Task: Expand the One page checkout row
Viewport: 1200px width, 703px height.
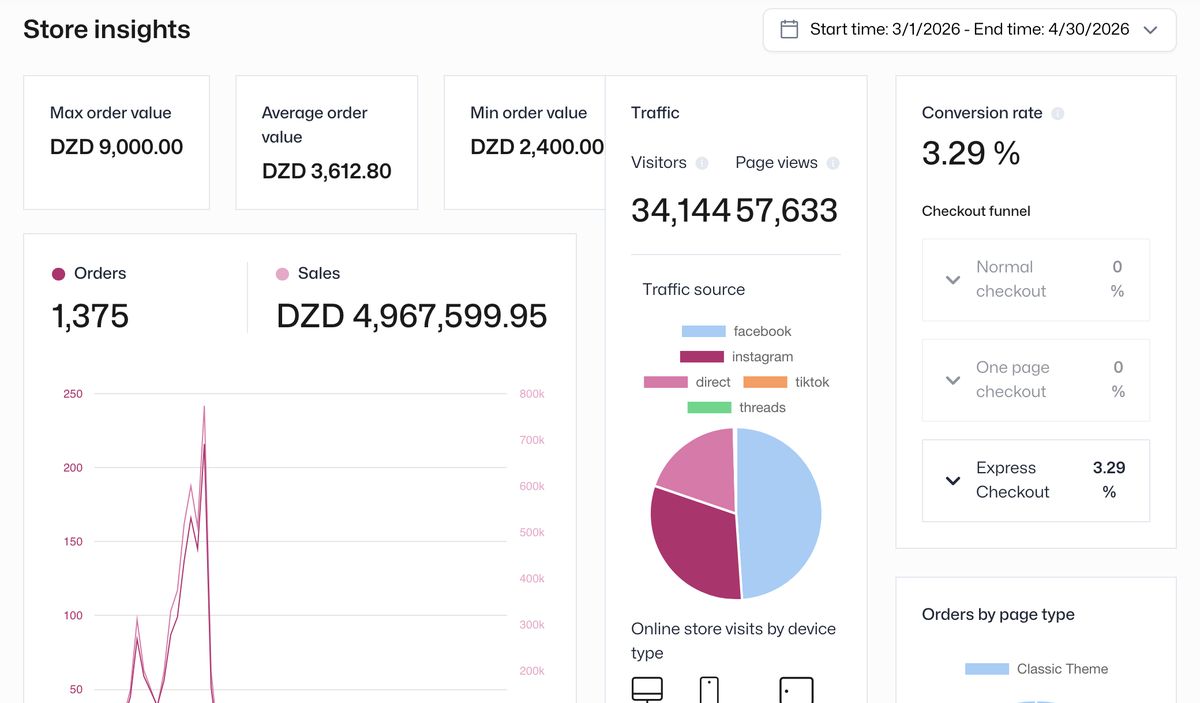Action: pos(1036,380)
